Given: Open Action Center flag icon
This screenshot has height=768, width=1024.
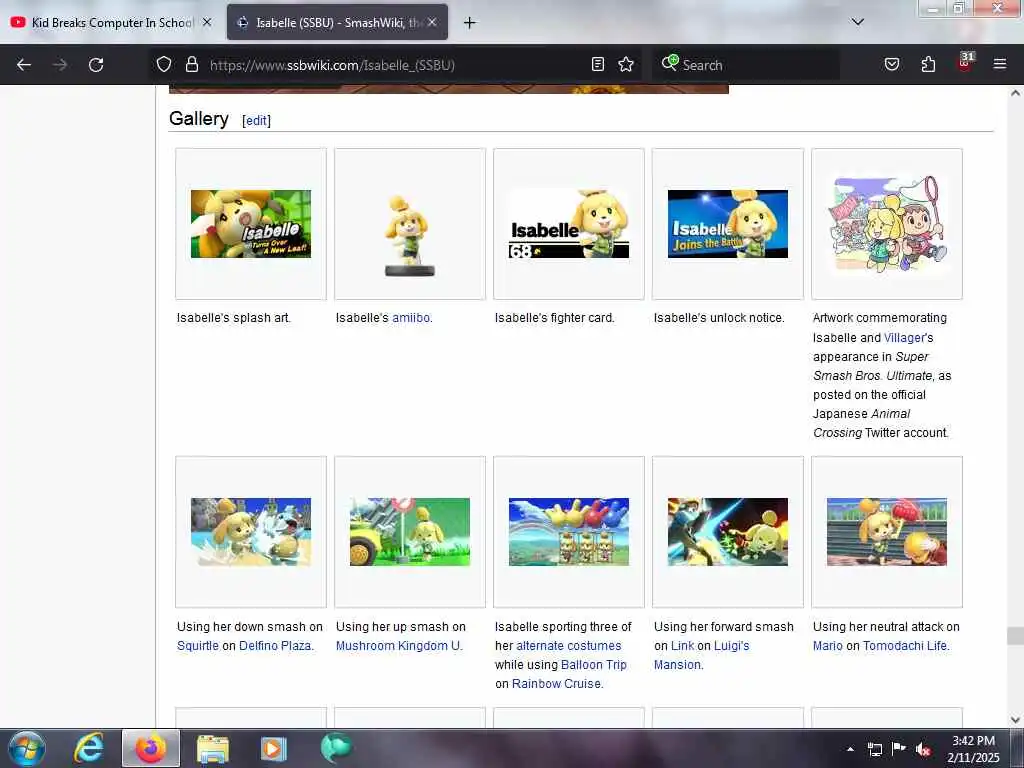Looking at the screenshot, I should pyautogui.click(x=899, y=749).
